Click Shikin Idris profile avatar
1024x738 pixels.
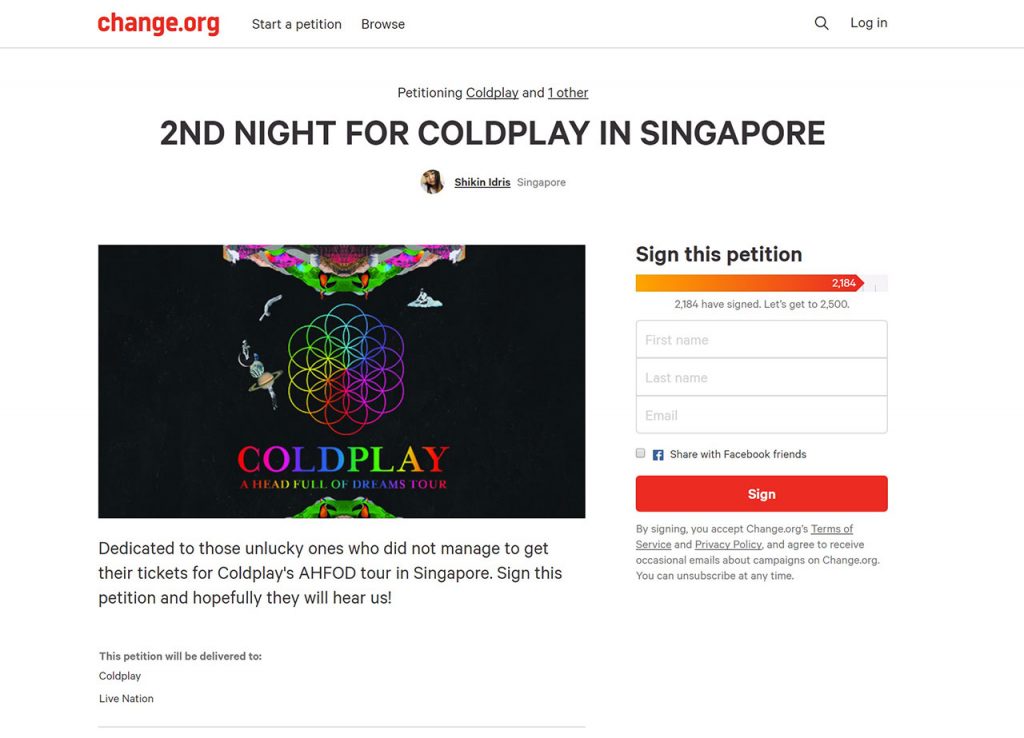coord(432,182)
